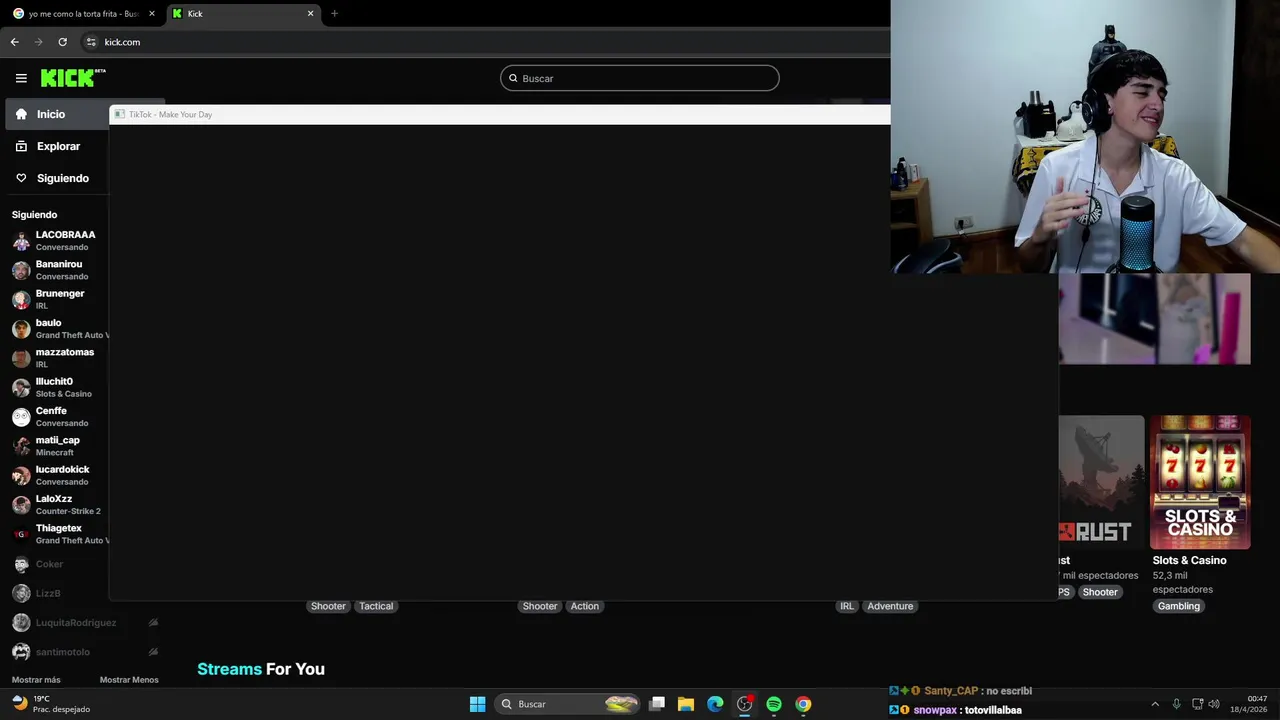
Task: Open File Explorer from the taskbar
Action: (x=686, y=704)
